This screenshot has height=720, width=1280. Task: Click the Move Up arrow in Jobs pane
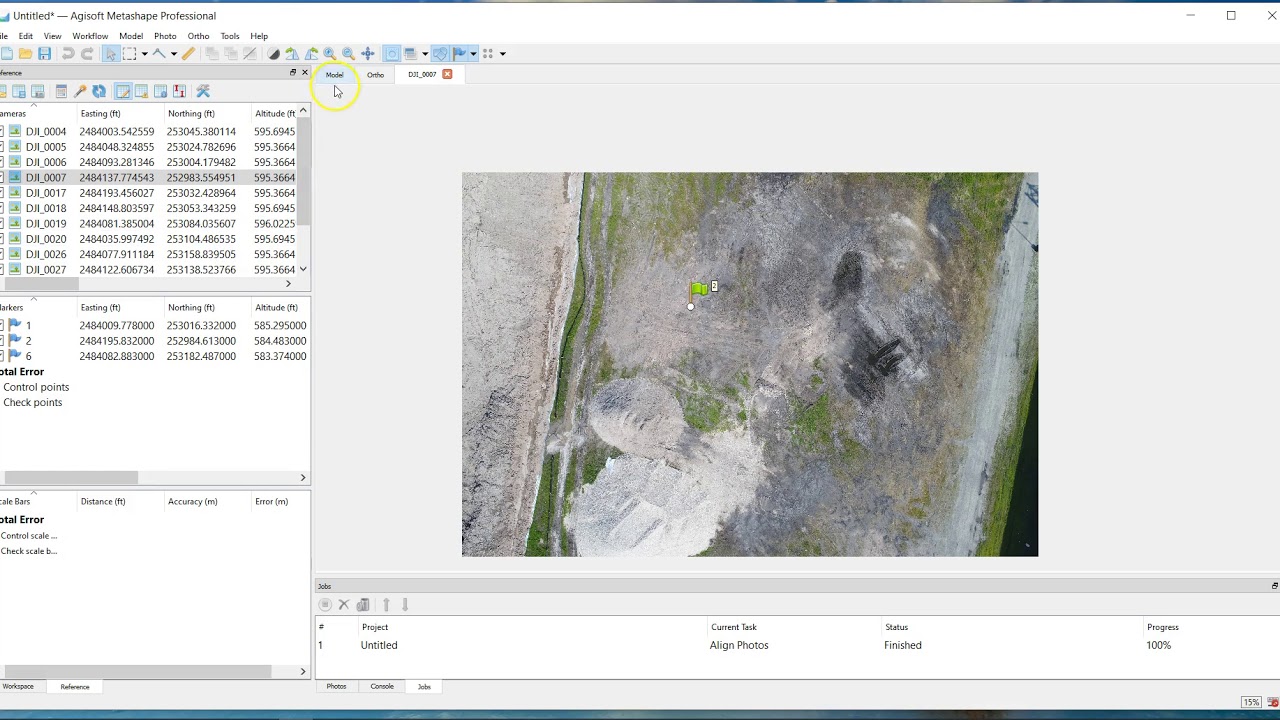(386, 605)
